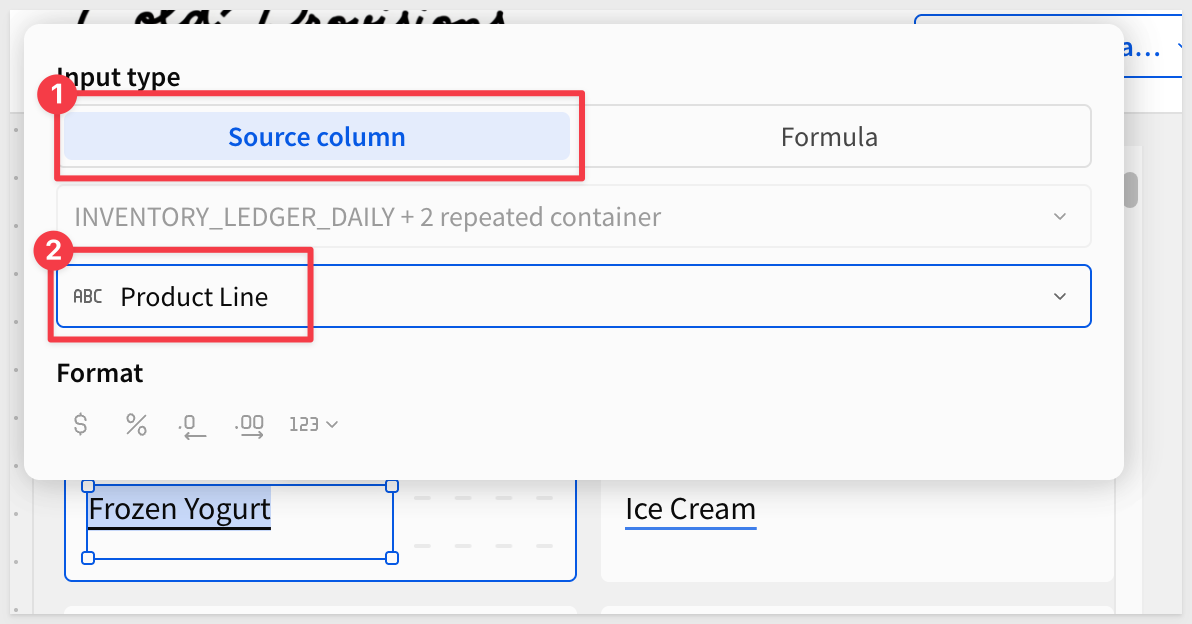
Task: Click top-right resize handle of Frozen Yogurt box
Action: pos(392,486)
